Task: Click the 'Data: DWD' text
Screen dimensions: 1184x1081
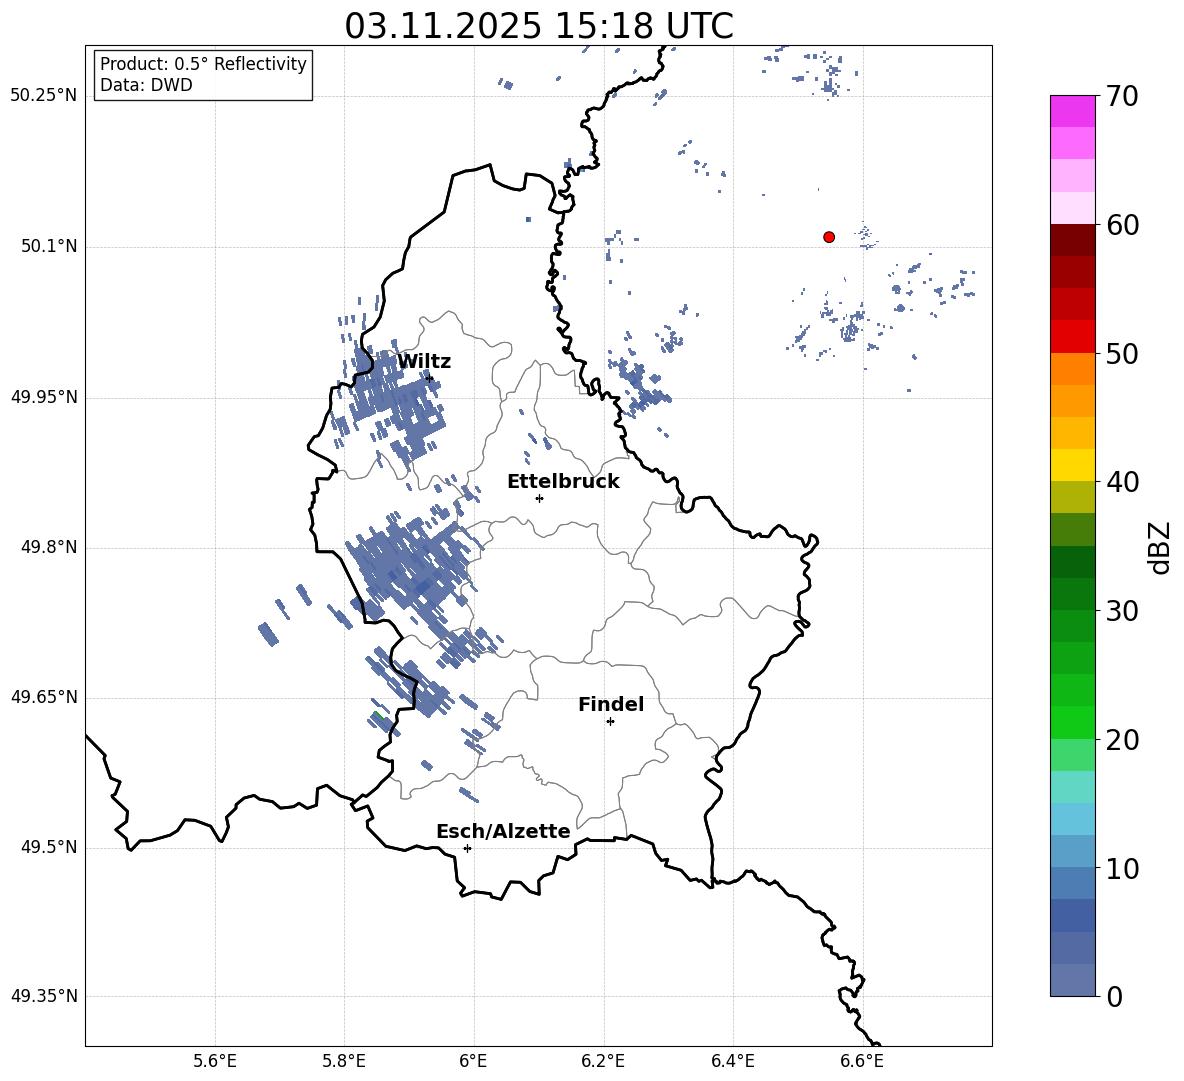Action: click(146, 85)
